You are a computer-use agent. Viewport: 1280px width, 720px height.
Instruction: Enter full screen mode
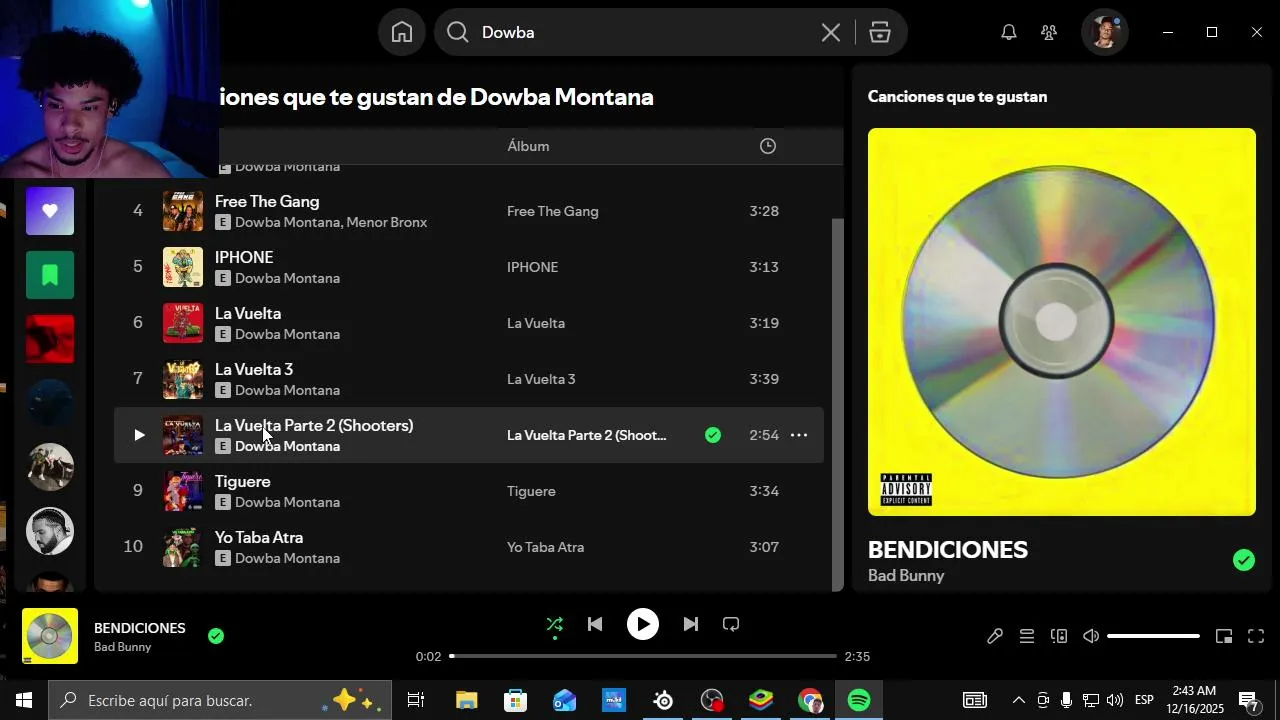1256,636
